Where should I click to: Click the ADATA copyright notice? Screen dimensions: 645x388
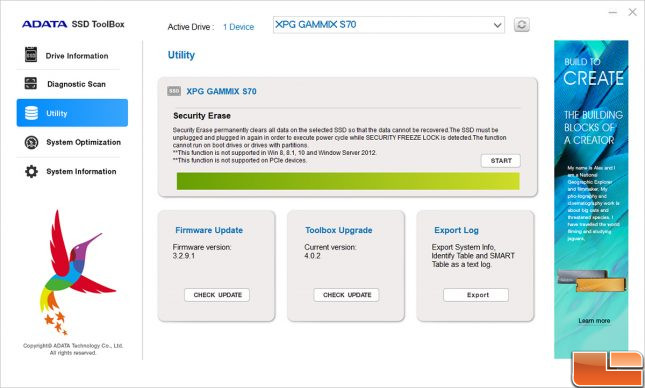pyautogui.click(x=73, y=349)
